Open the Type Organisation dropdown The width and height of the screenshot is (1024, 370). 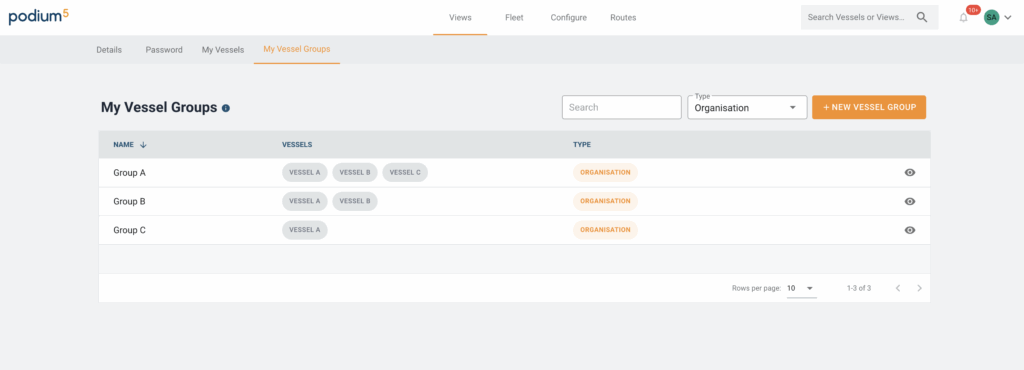(747, 108)
